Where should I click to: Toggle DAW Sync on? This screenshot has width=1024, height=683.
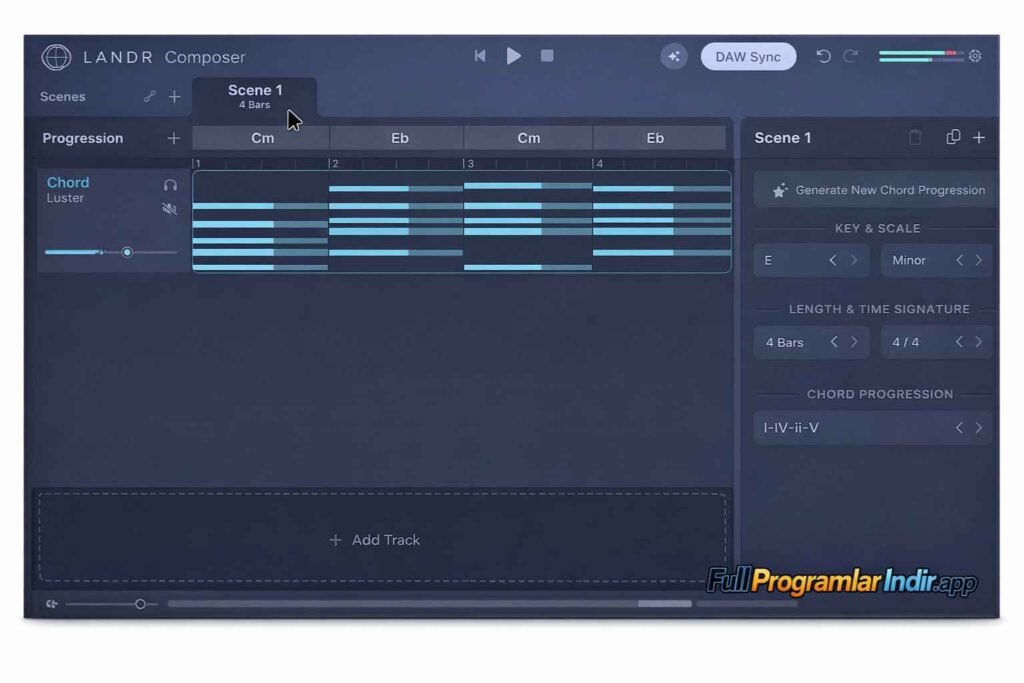[x=748, y=56]
